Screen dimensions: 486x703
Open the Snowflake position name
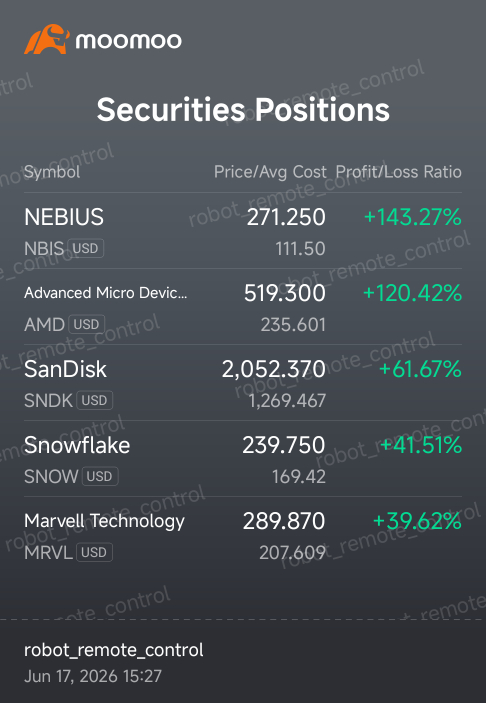click(x=77, y=445)
